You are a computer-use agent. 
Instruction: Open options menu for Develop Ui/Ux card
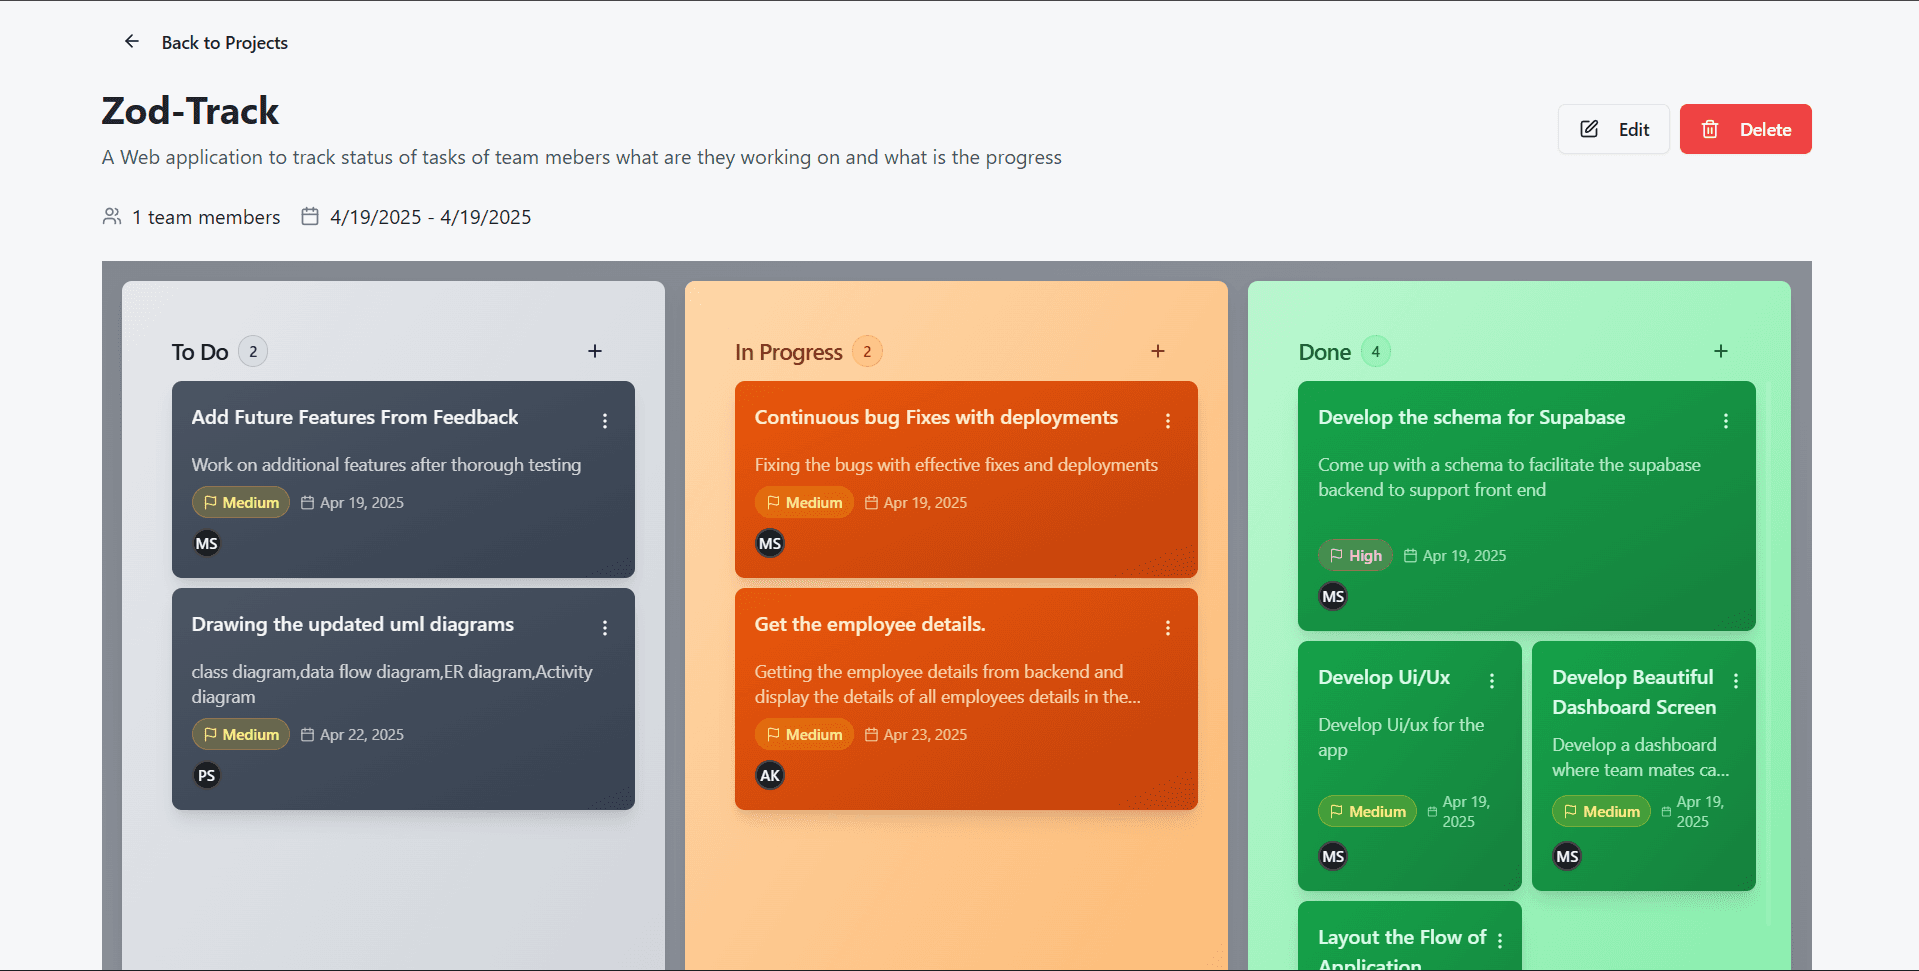coord(1492,681)
